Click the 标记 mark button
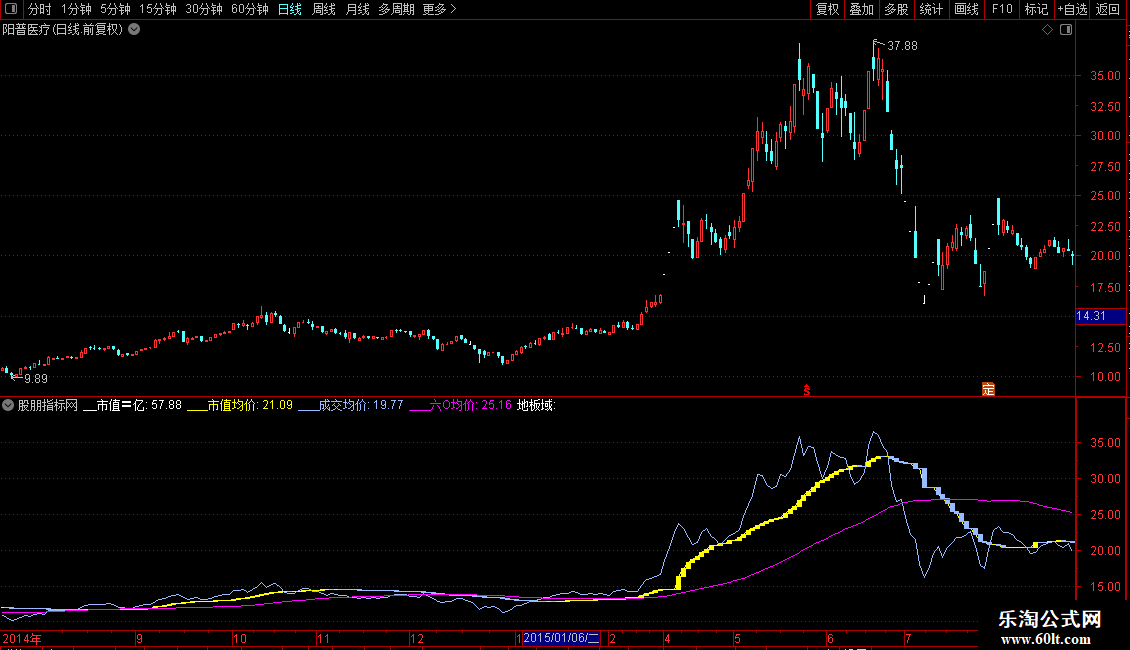 pyautogui.click(x=1036, y=9)
